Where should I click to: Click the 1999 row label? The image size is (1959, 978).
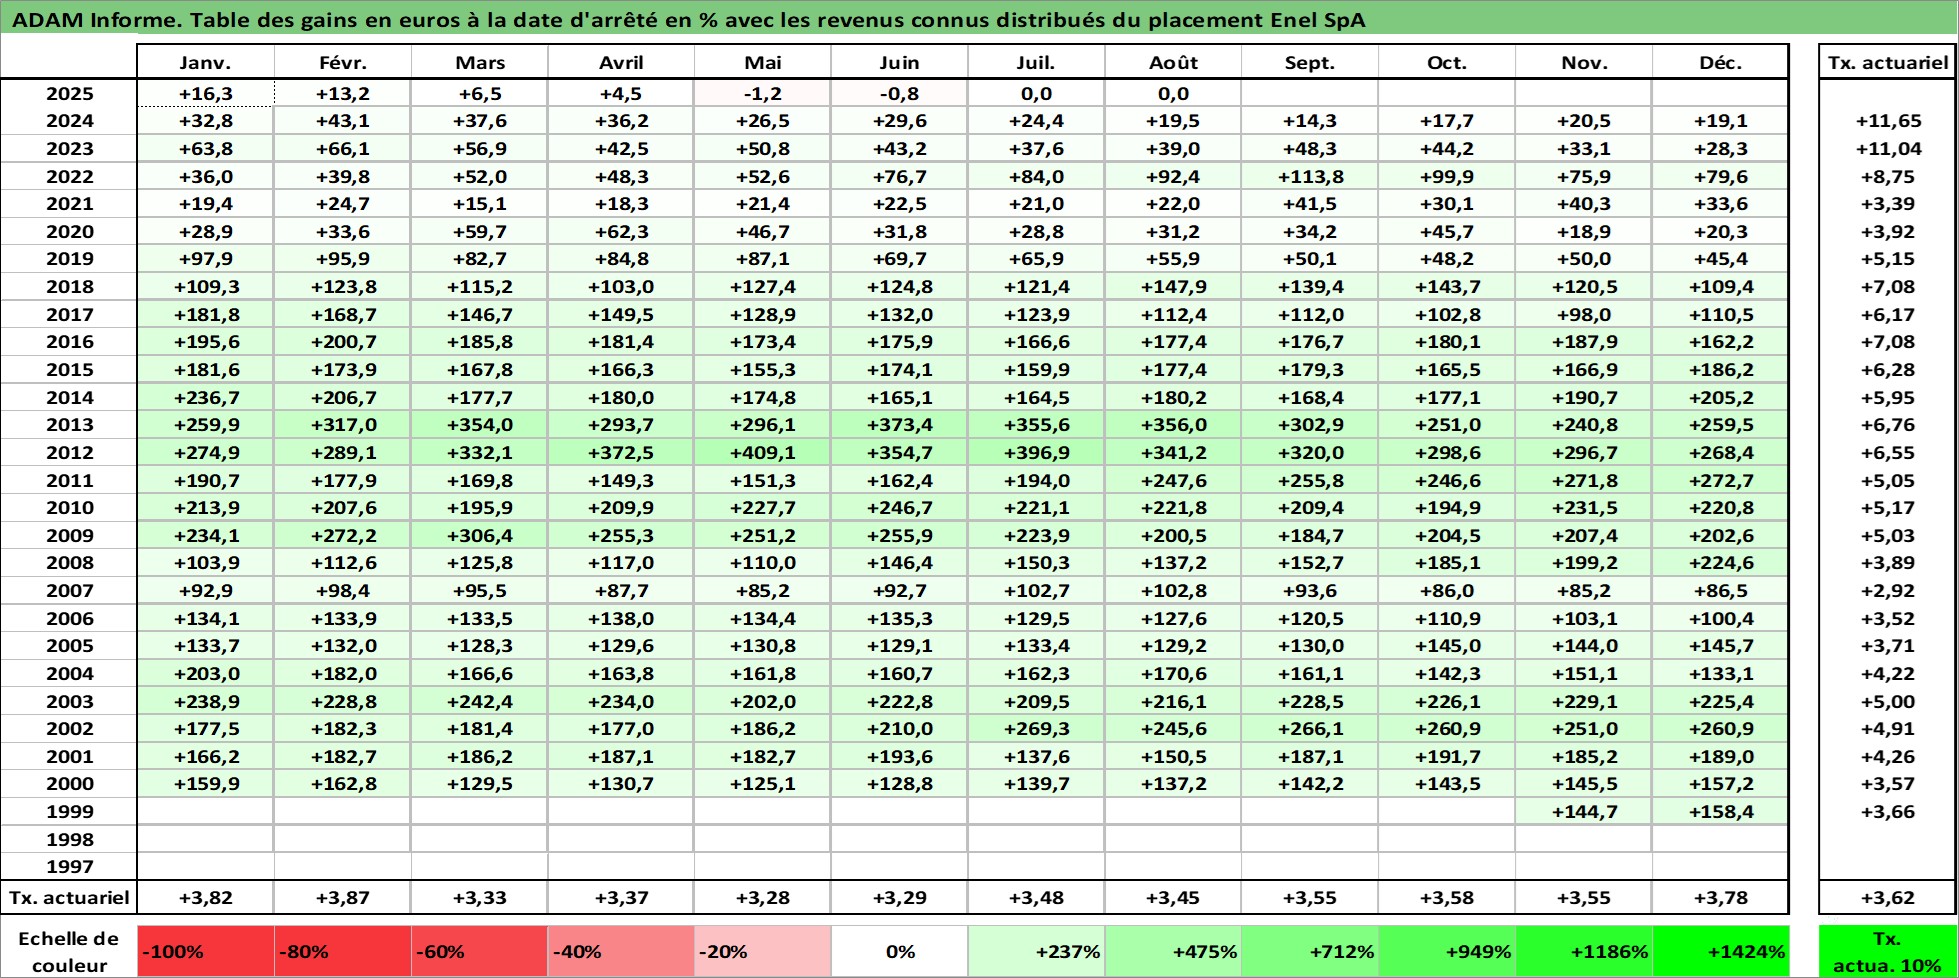69,811
